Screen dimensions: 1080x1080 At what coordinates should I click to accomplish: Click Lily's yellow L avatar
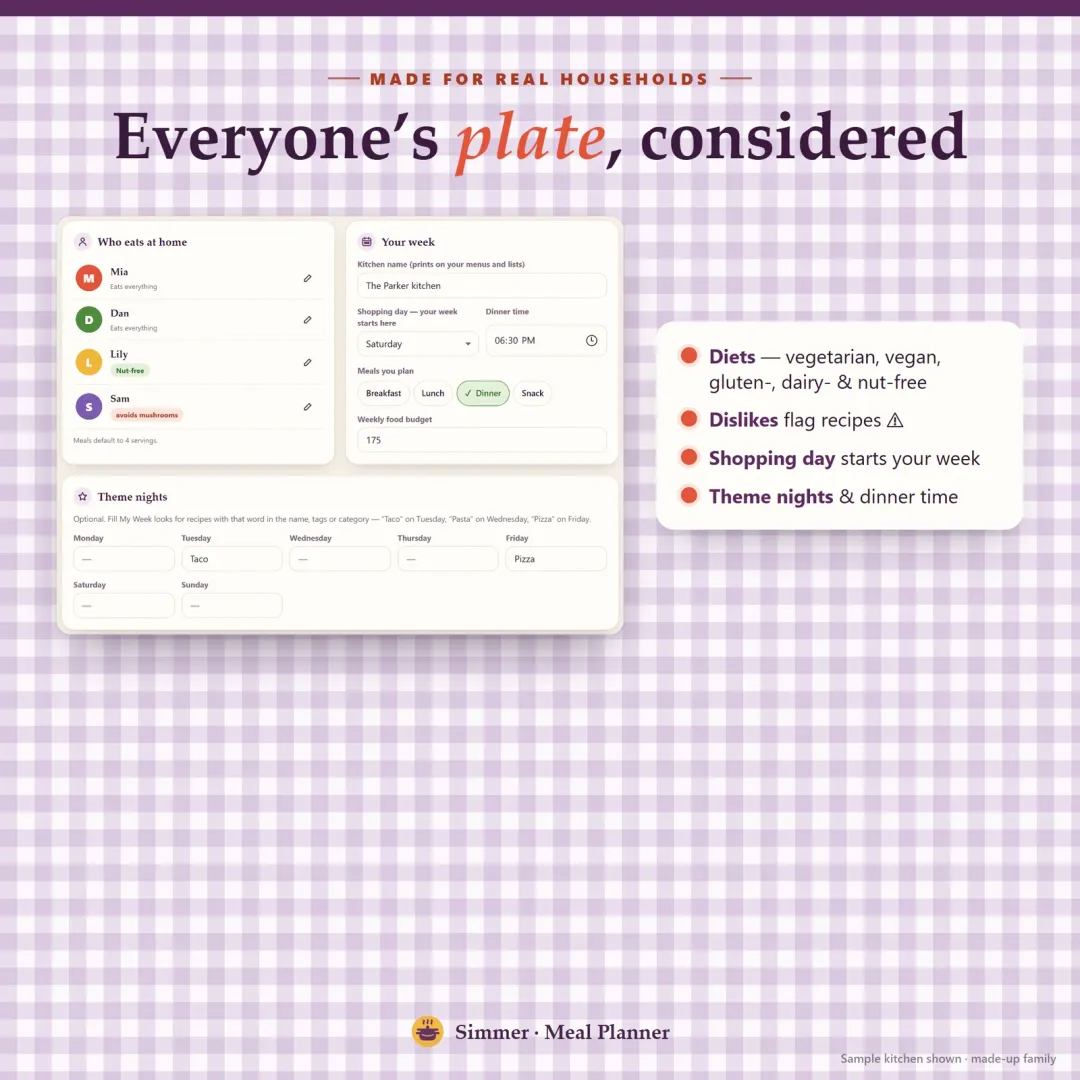pyautogui.click(x=89, y=362)
